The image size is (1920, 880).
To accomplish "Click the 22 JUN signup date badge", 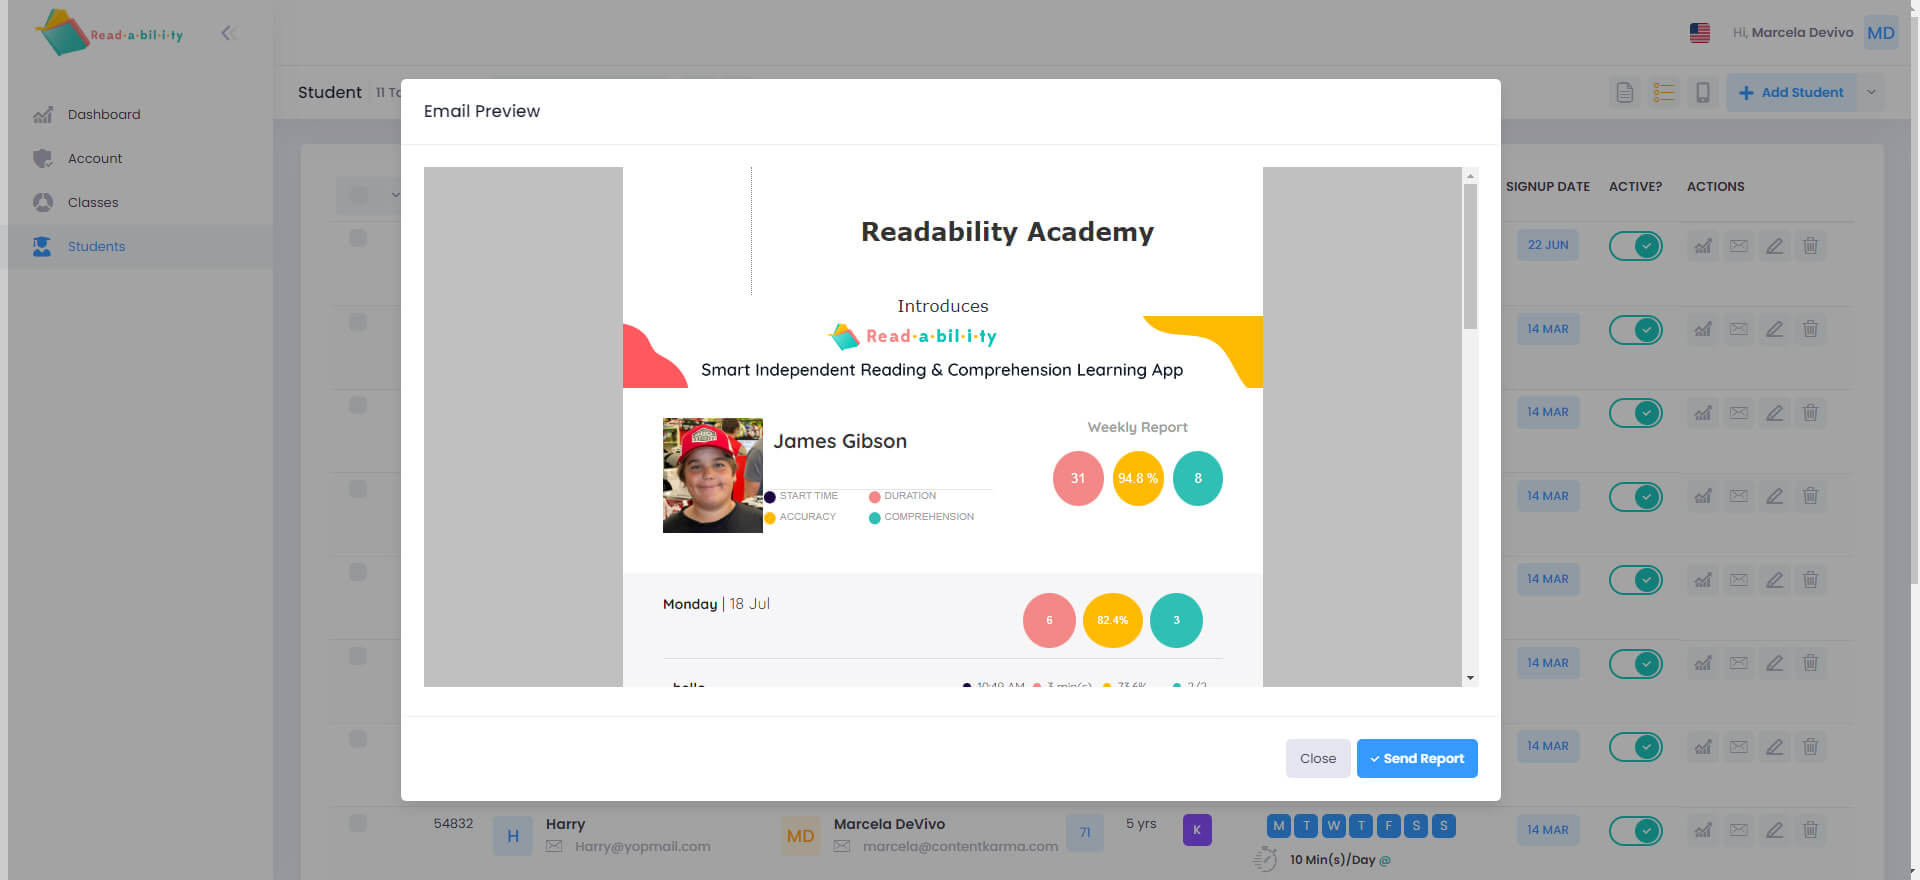I will 1548,245.
